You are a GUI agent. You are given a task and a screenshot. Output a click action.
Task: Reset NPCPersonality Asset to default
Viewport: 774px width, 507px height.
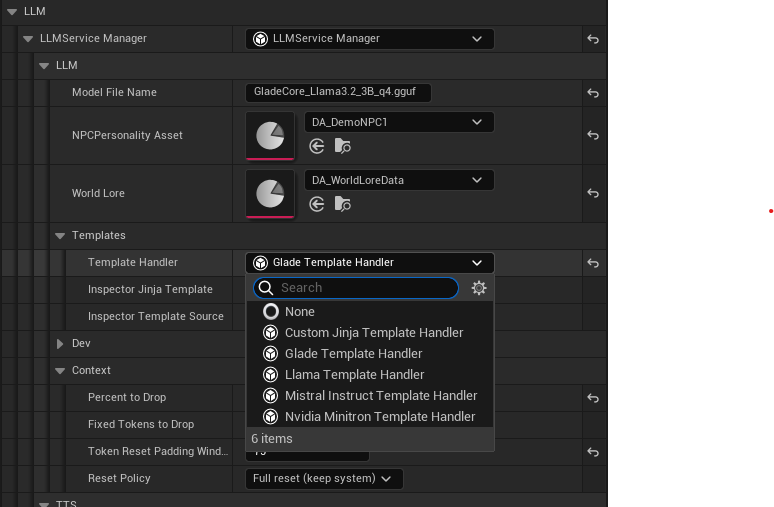(593, 135)
